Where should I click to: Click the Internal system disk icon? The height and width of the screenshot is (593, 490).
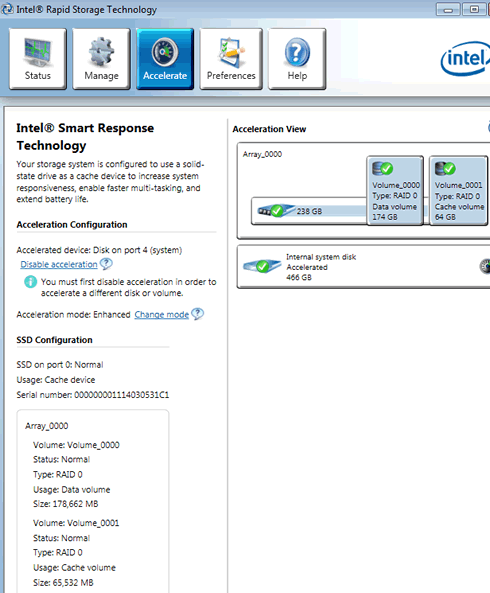262,266
